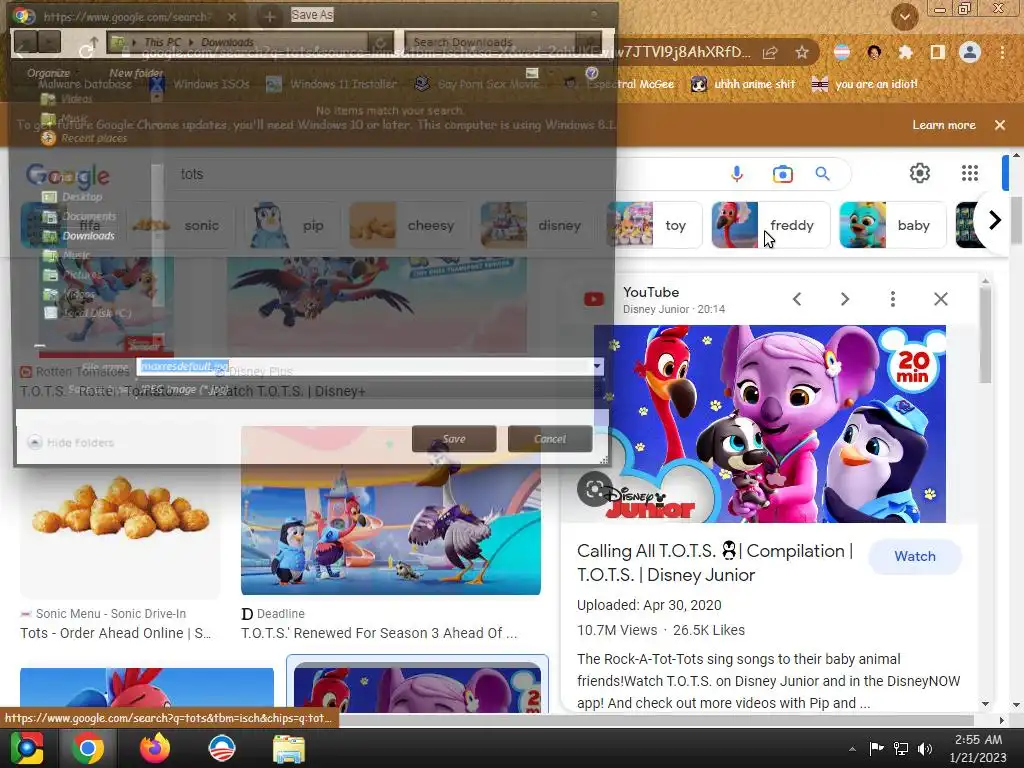1024x768 pixels.
Task: Select Desktop in dialog folder tree
Action: coord(73,197)
